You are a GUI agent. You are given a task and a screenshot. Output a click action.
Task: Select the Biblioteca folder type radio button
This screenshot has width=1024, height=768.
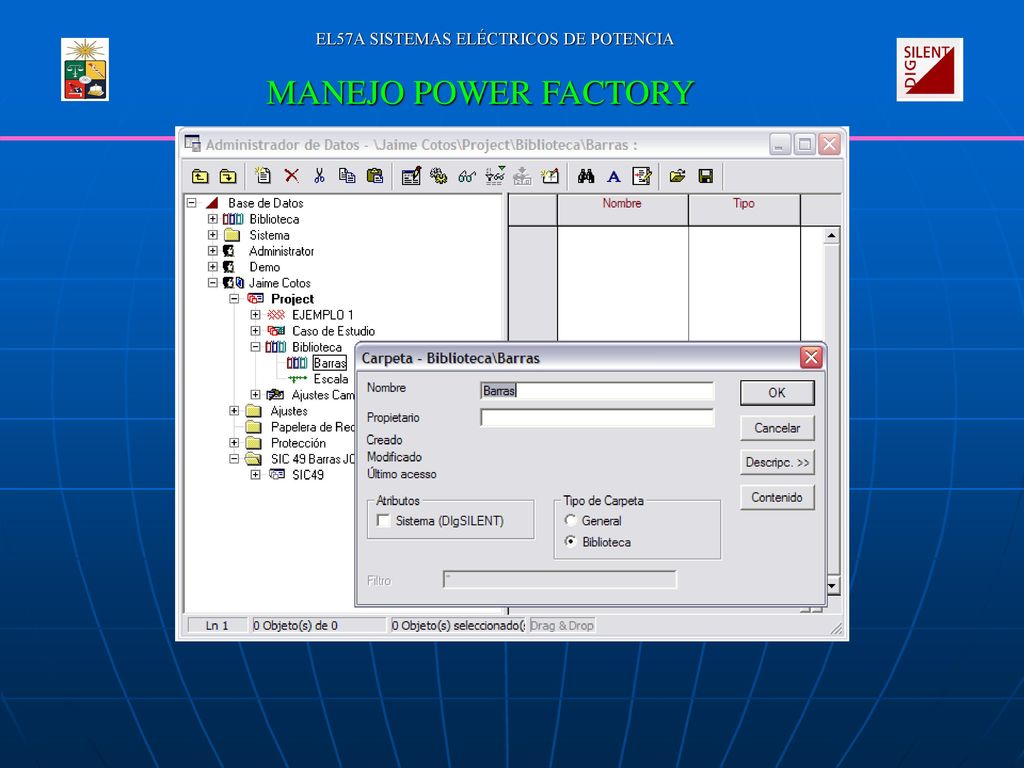pyautogui.click(x=571, y=541)
